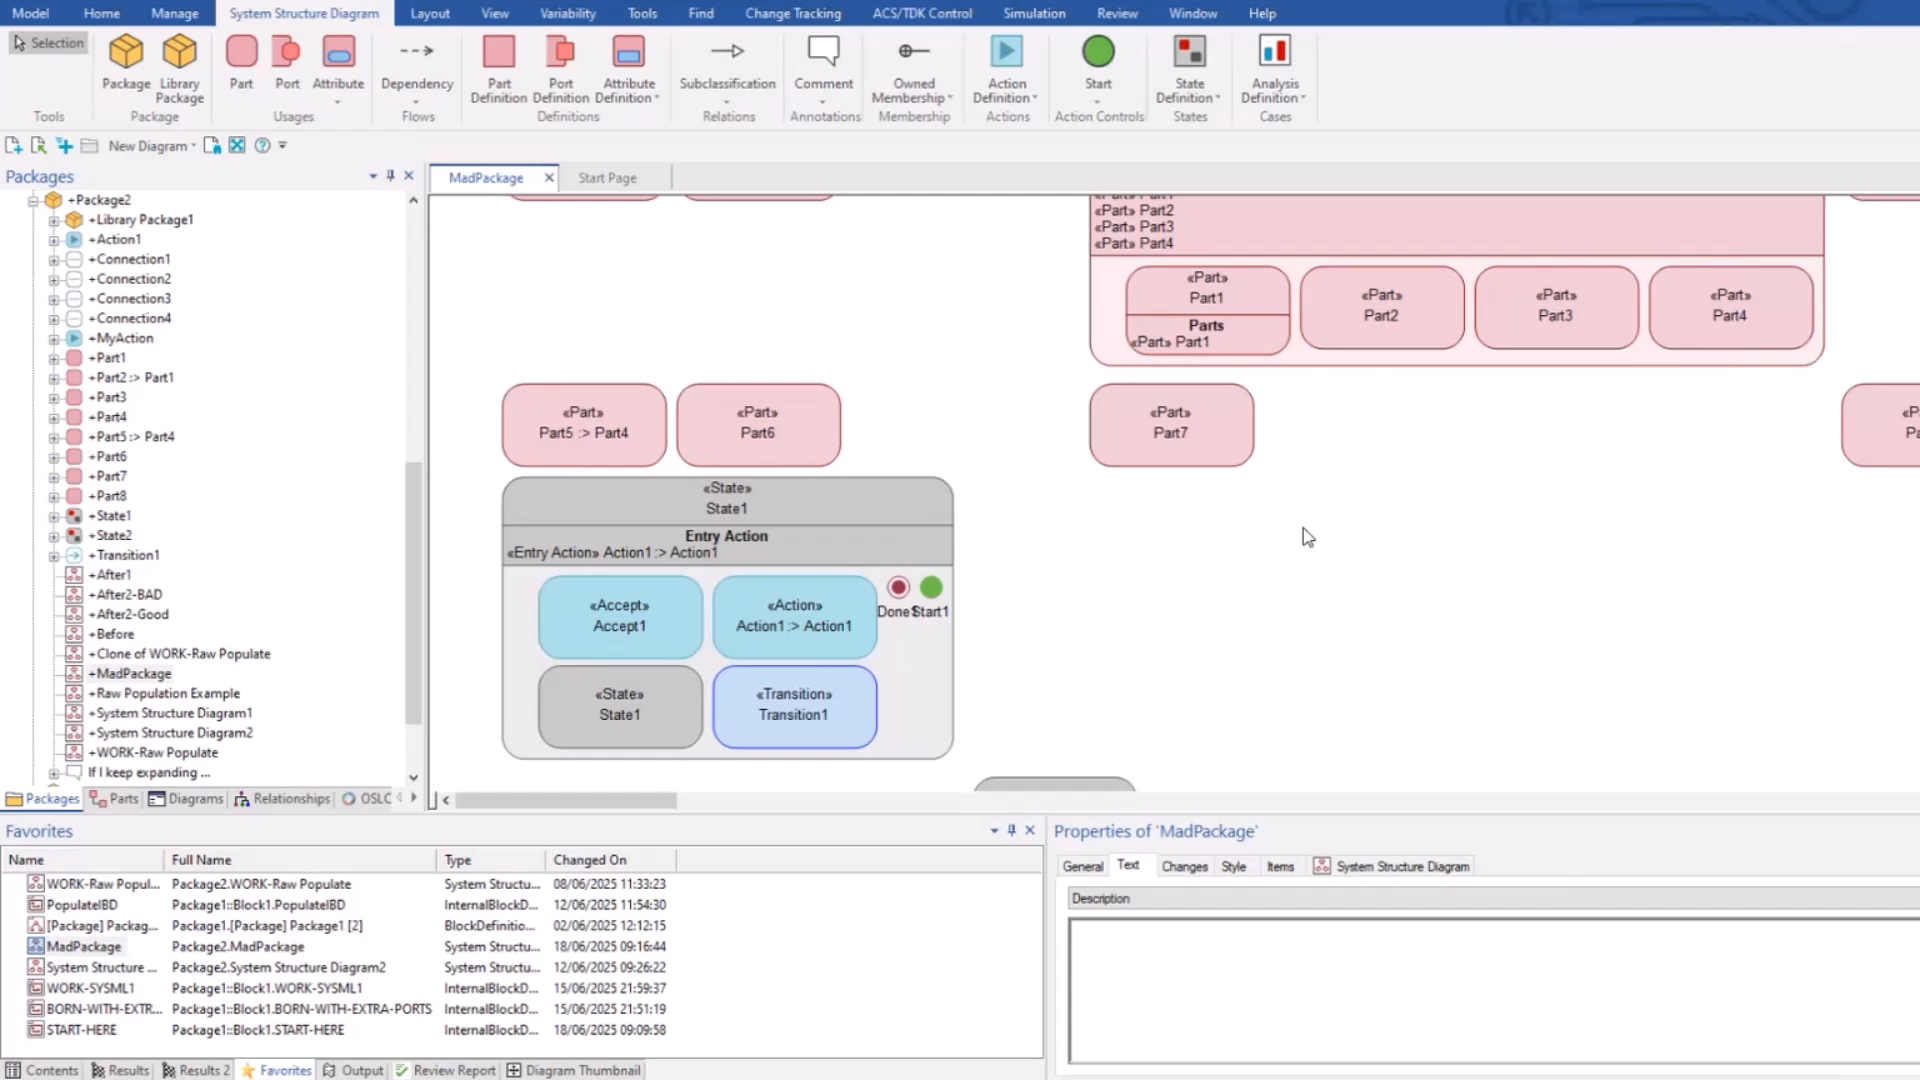
Task: Open the Diagram Thumbnail tab
Action: click(x=574, y=1071)
